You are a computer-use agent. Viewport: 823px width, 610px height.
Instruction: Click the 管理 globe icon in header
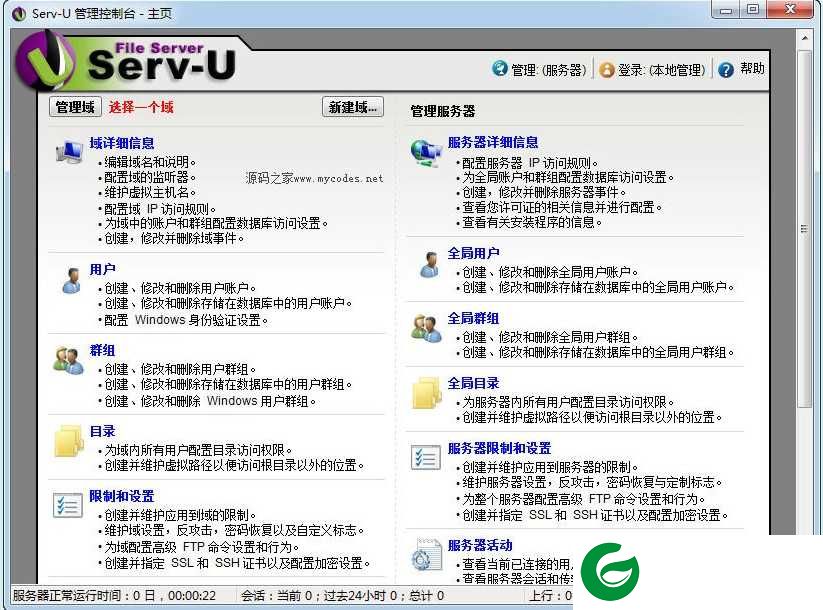click(500, 68)
